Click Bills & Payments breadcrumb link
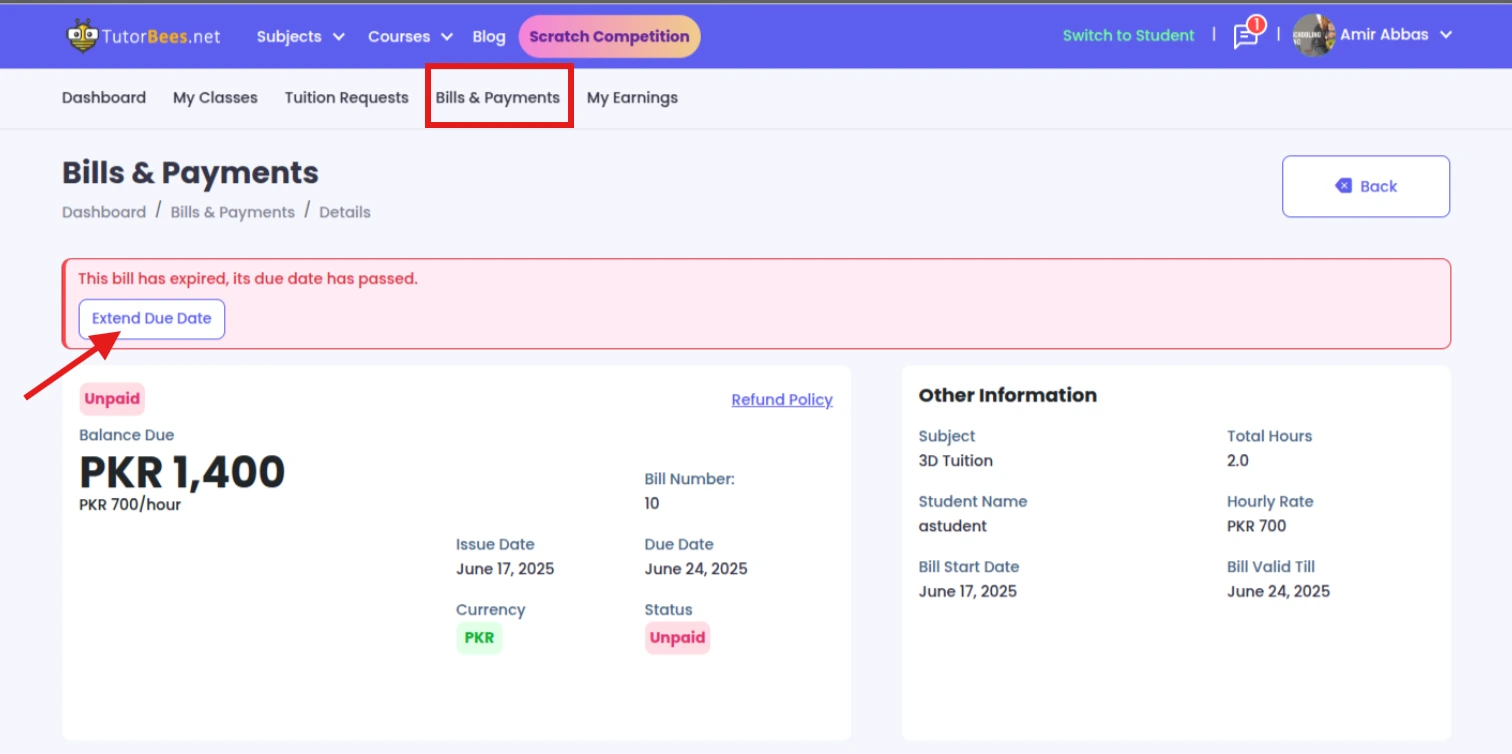 pos(232,212)
